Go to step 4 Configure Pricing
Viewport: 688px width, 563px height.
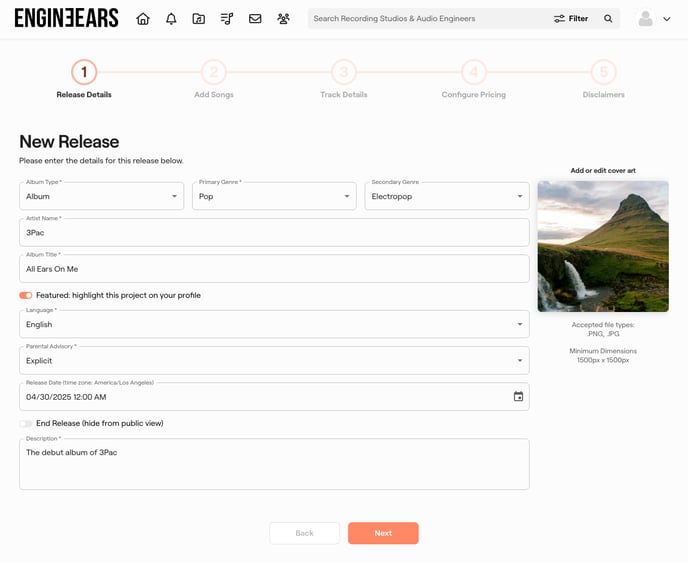tap(473, 72)
